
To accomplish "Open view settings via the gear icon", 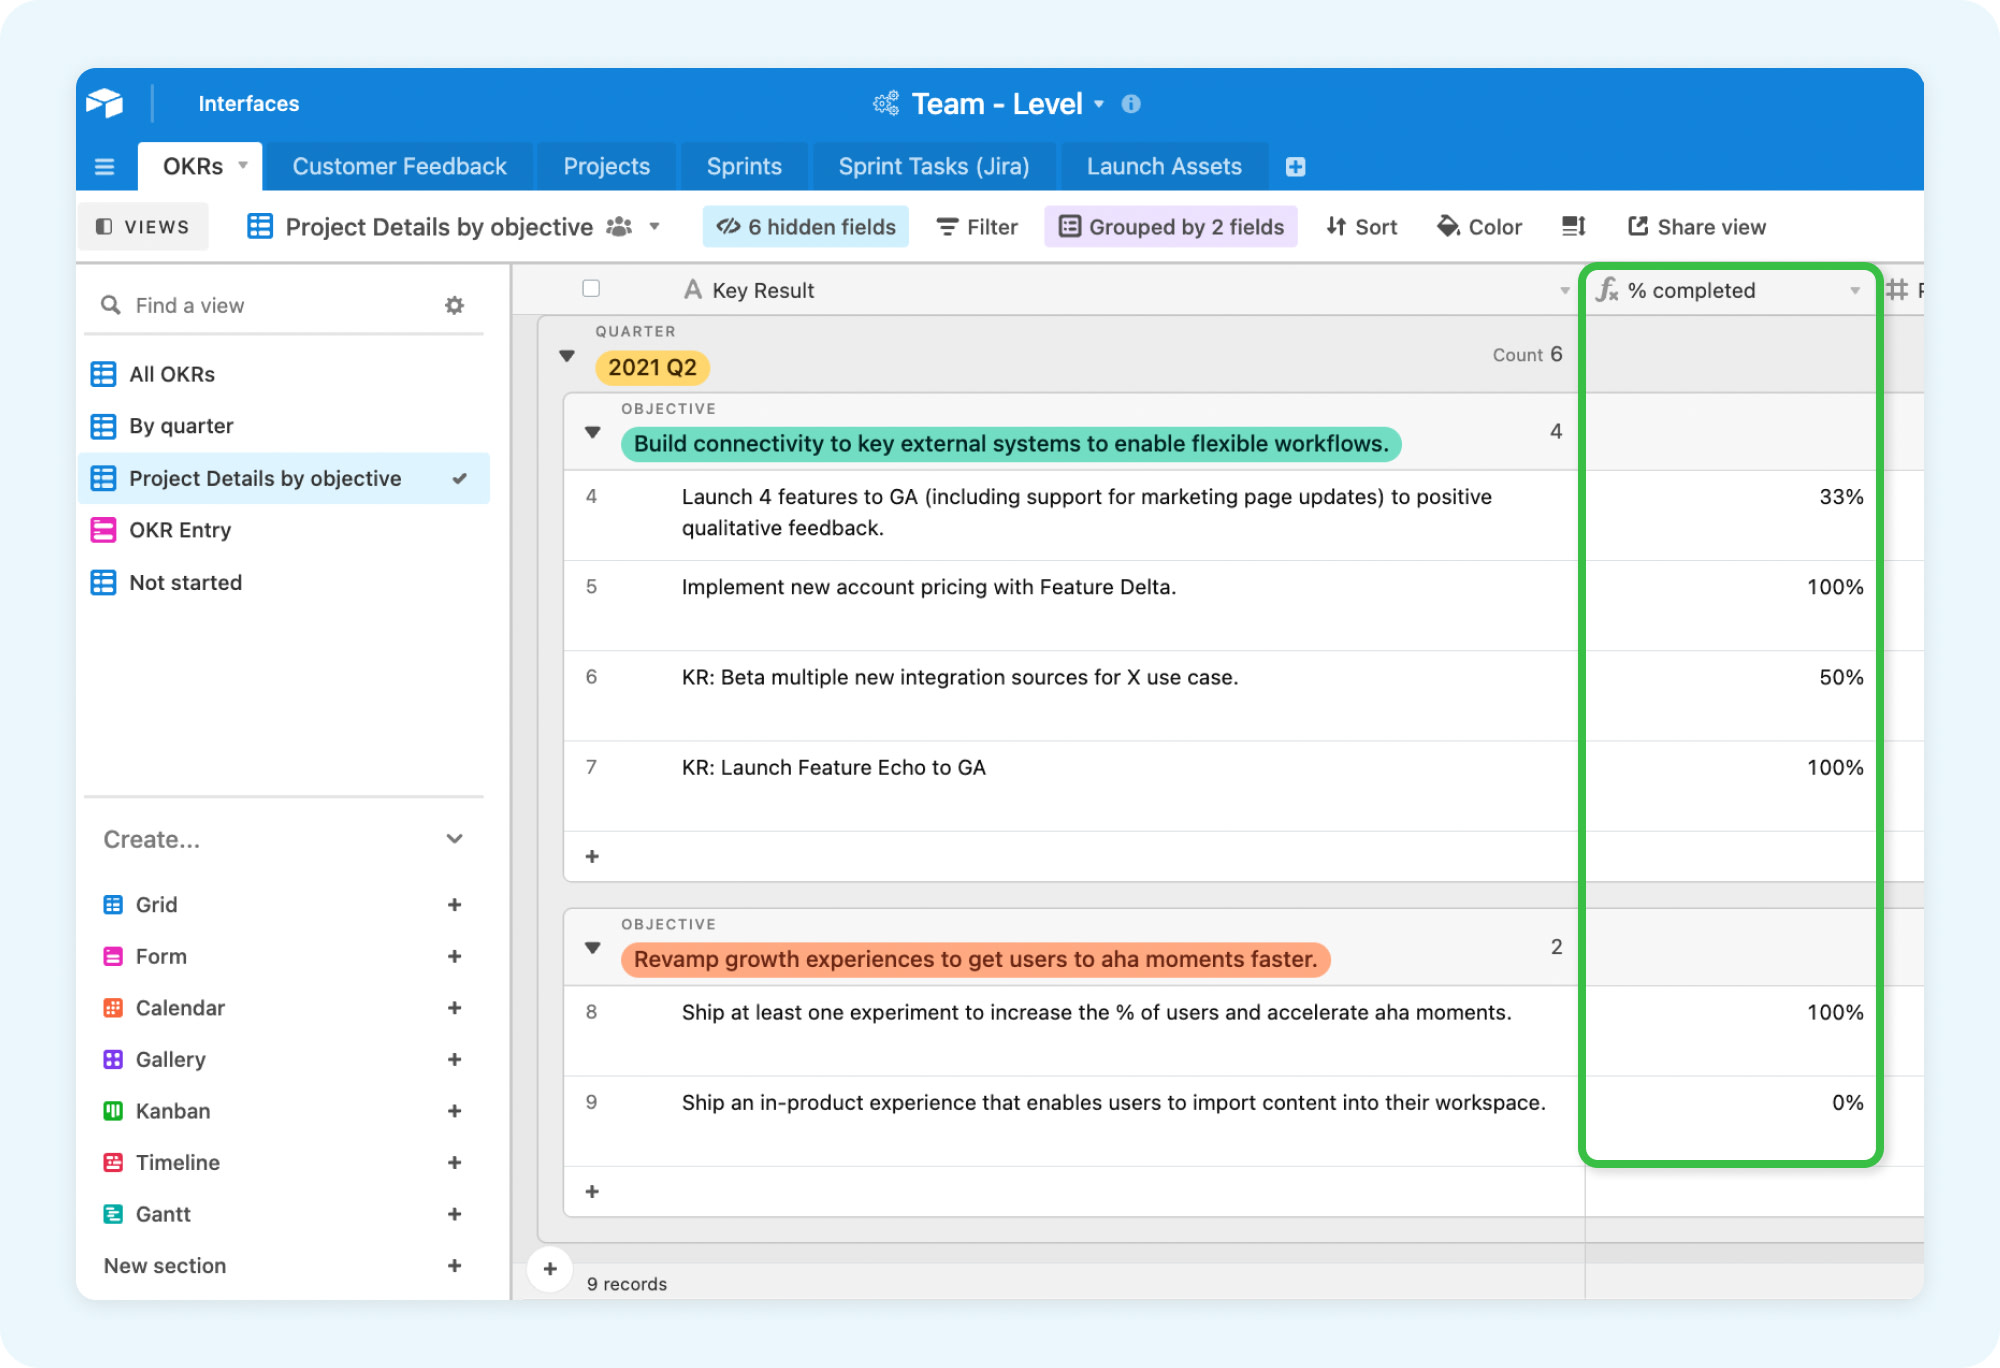I will tap(456, 305).
